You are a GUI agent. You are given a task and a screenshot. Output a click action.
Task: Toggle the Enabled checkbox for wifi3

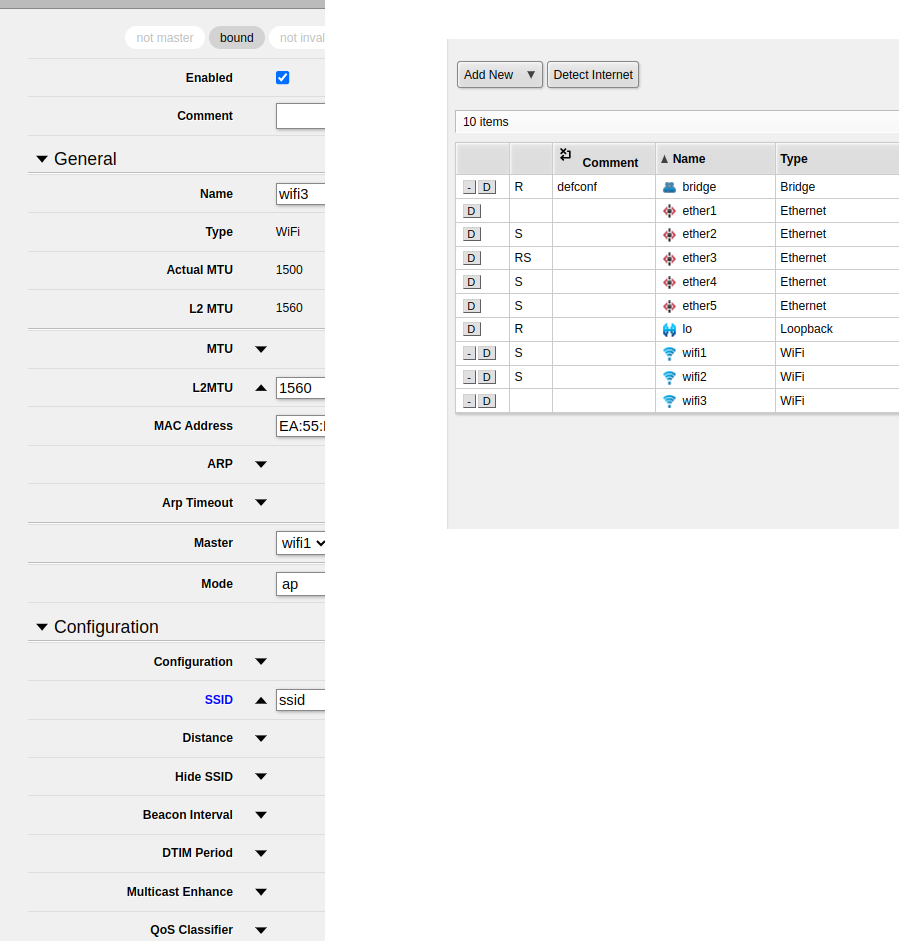282,77
